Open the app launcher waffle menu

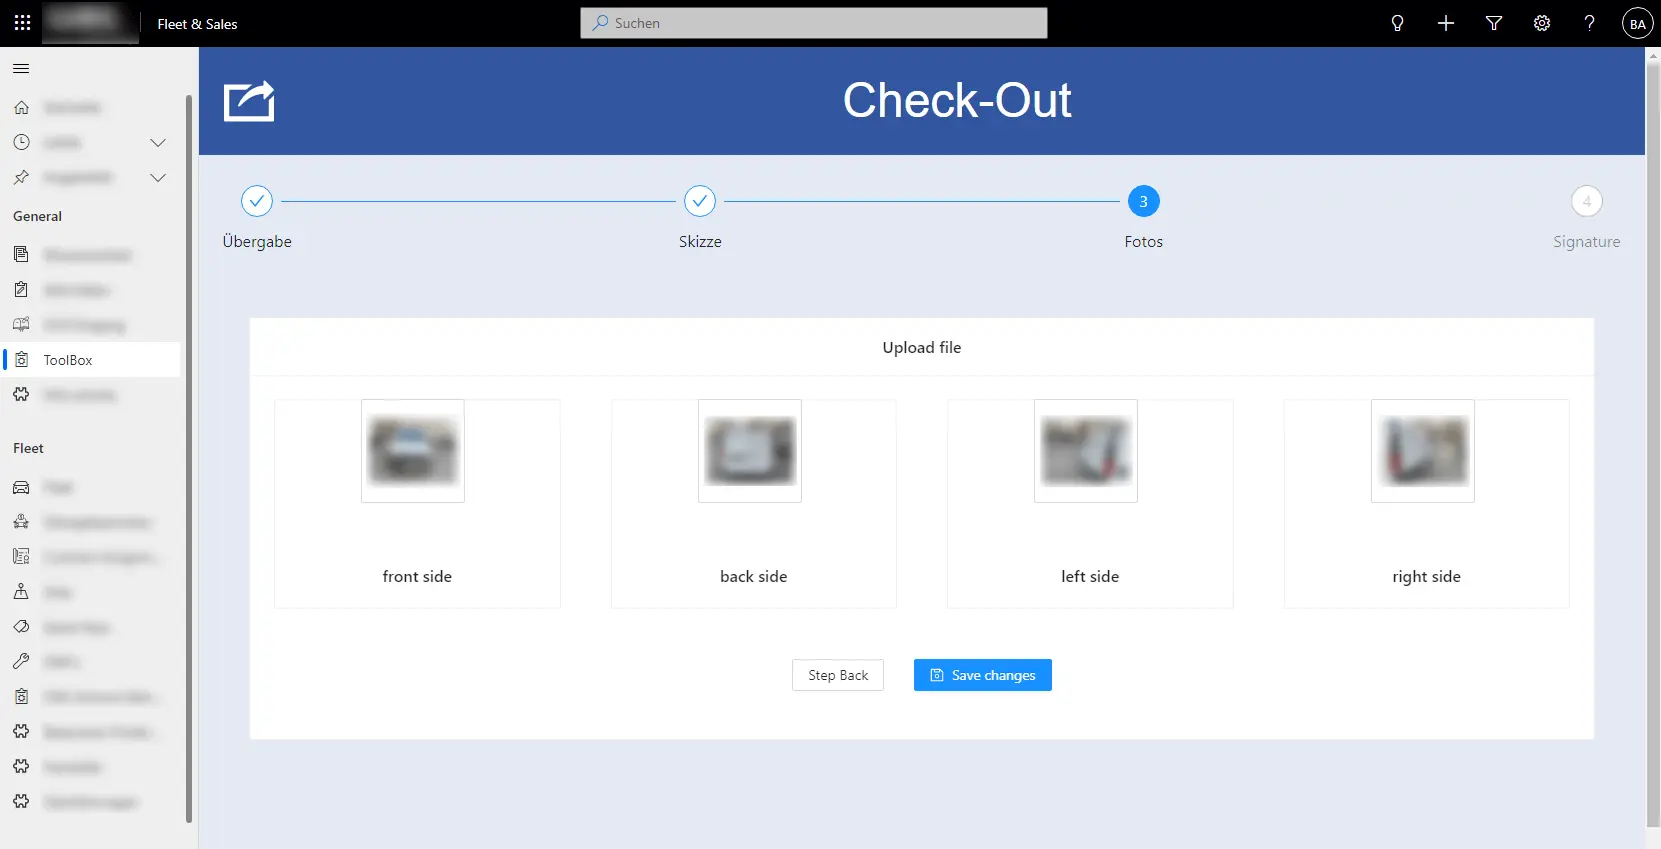pos(22,23)
